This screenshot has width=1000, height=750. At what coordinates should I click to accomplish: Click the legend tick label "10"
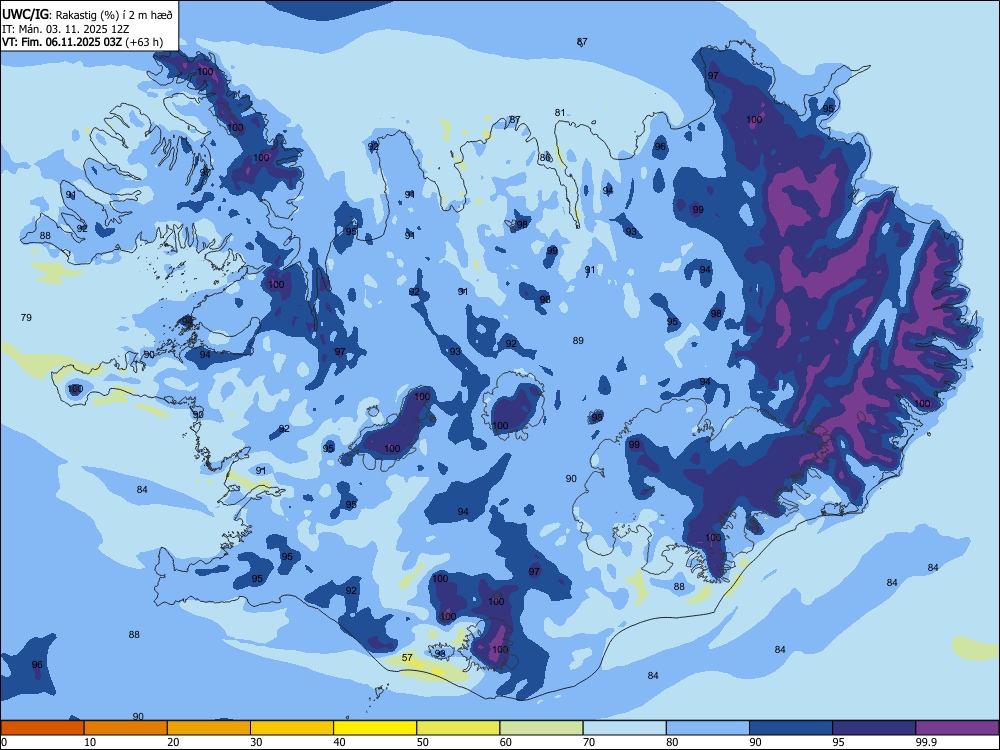point(90,742)
